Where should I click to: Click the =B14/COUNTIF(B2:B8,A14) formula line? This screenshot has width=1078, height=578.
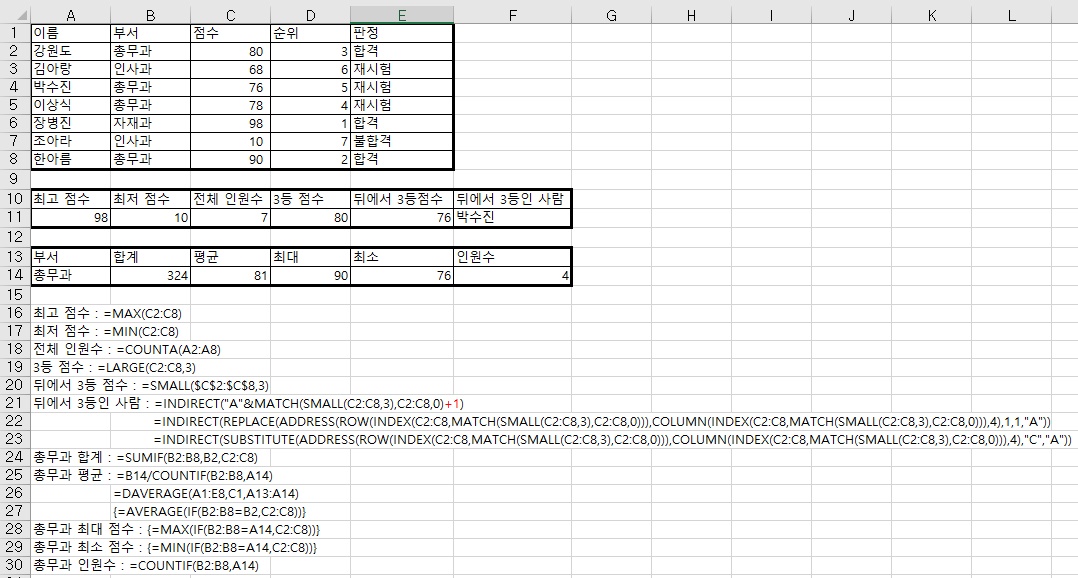153,475
